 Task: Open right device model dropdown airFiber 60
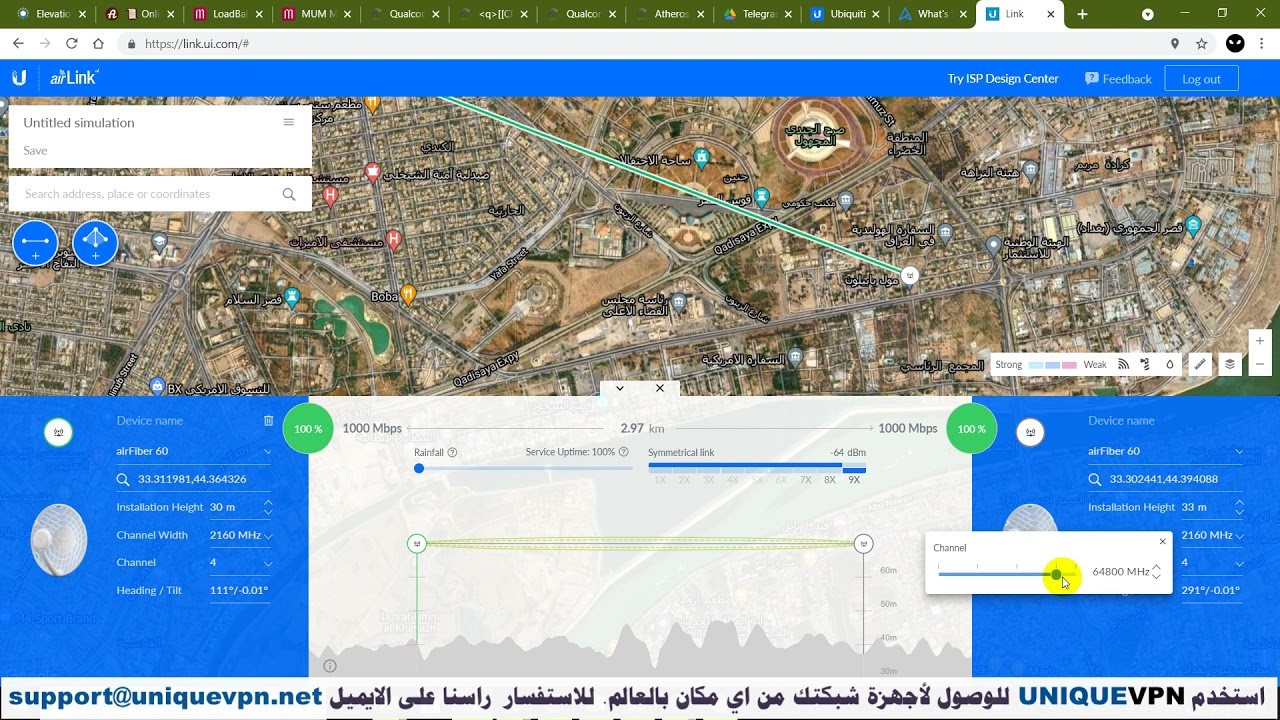pos(1166,451)
